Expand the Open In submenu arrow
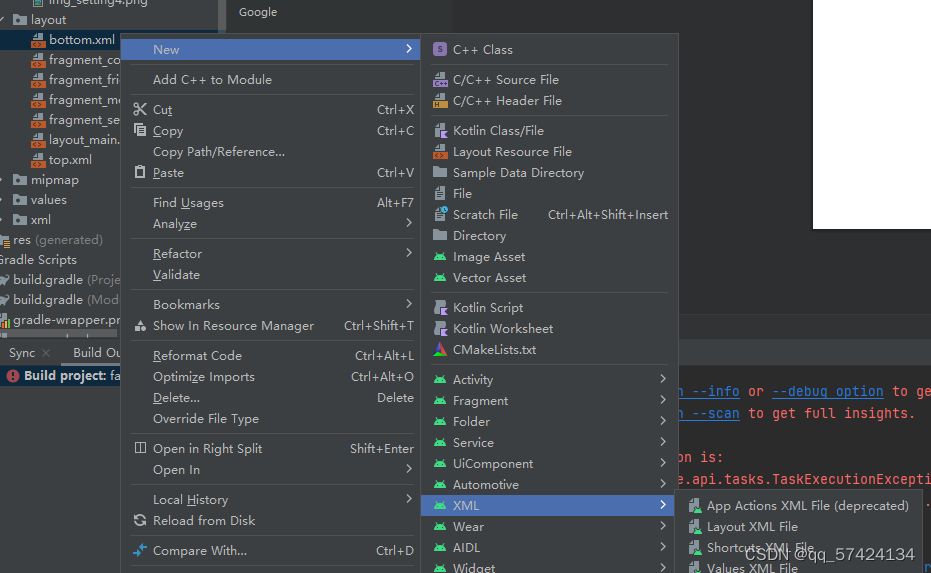This screenshot has height=573, width=931. pyautogui.click(x=409, y=468)
